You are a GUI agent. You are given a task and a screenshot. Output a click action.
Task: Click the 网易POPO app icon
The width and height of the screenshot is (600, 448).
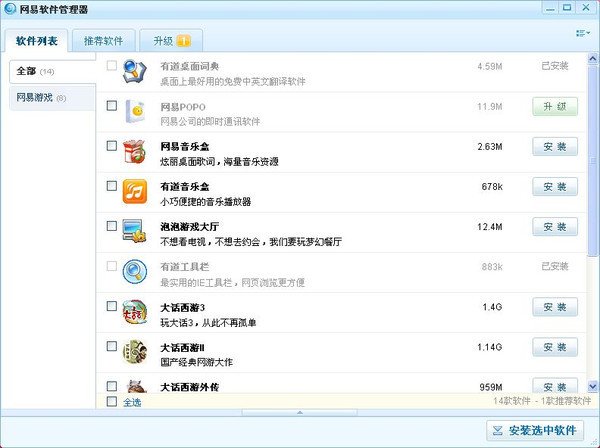tap(135, 112)
